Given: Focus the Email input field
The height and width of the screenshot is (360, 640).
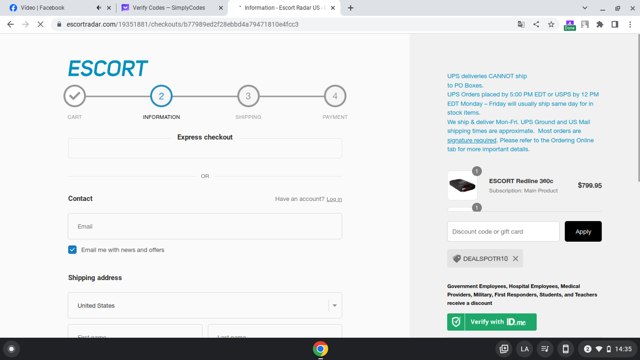Looking at the screenshot, I should tap(205, 227).
